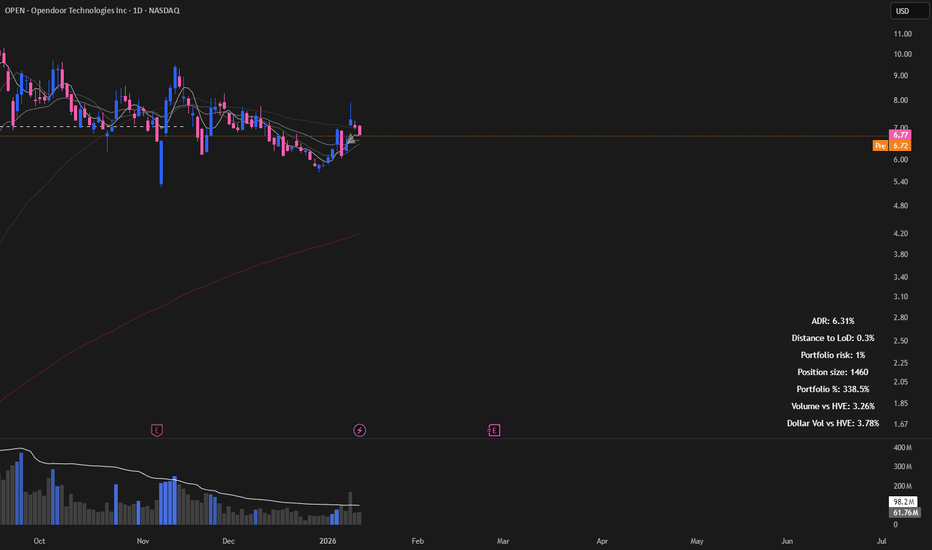Click the Portfolio risk: 1% row
Viewport: 932px width, 550px height.
click(833, 355)
